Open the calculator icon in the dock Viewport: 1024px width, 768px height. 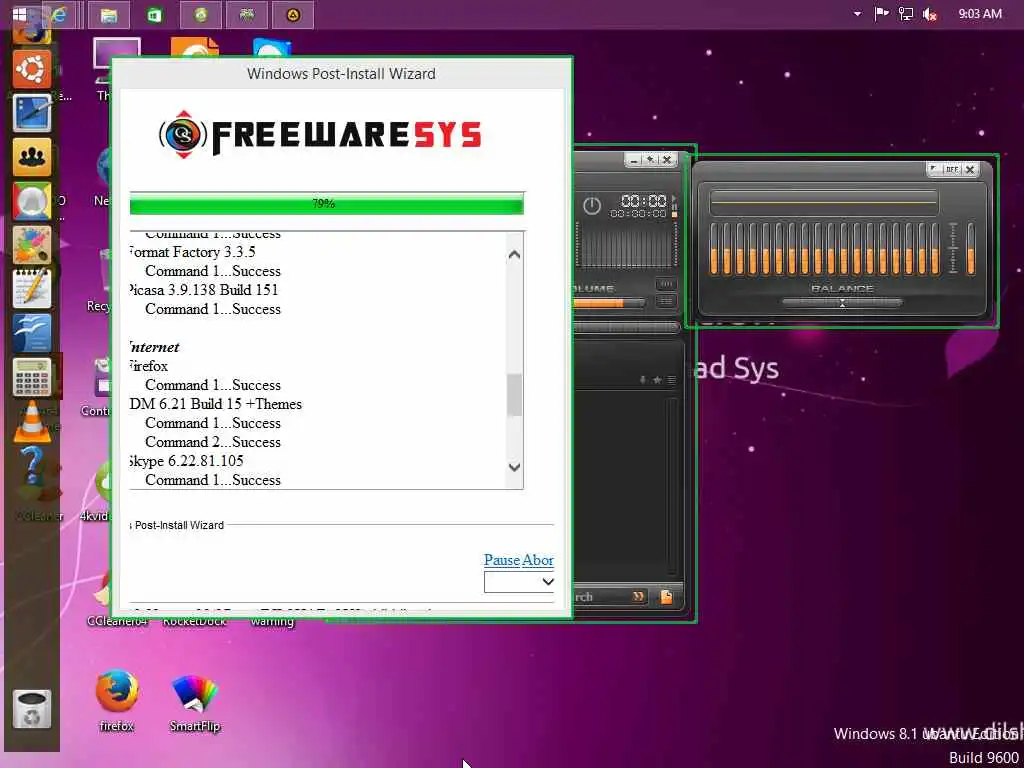[31, 377]
